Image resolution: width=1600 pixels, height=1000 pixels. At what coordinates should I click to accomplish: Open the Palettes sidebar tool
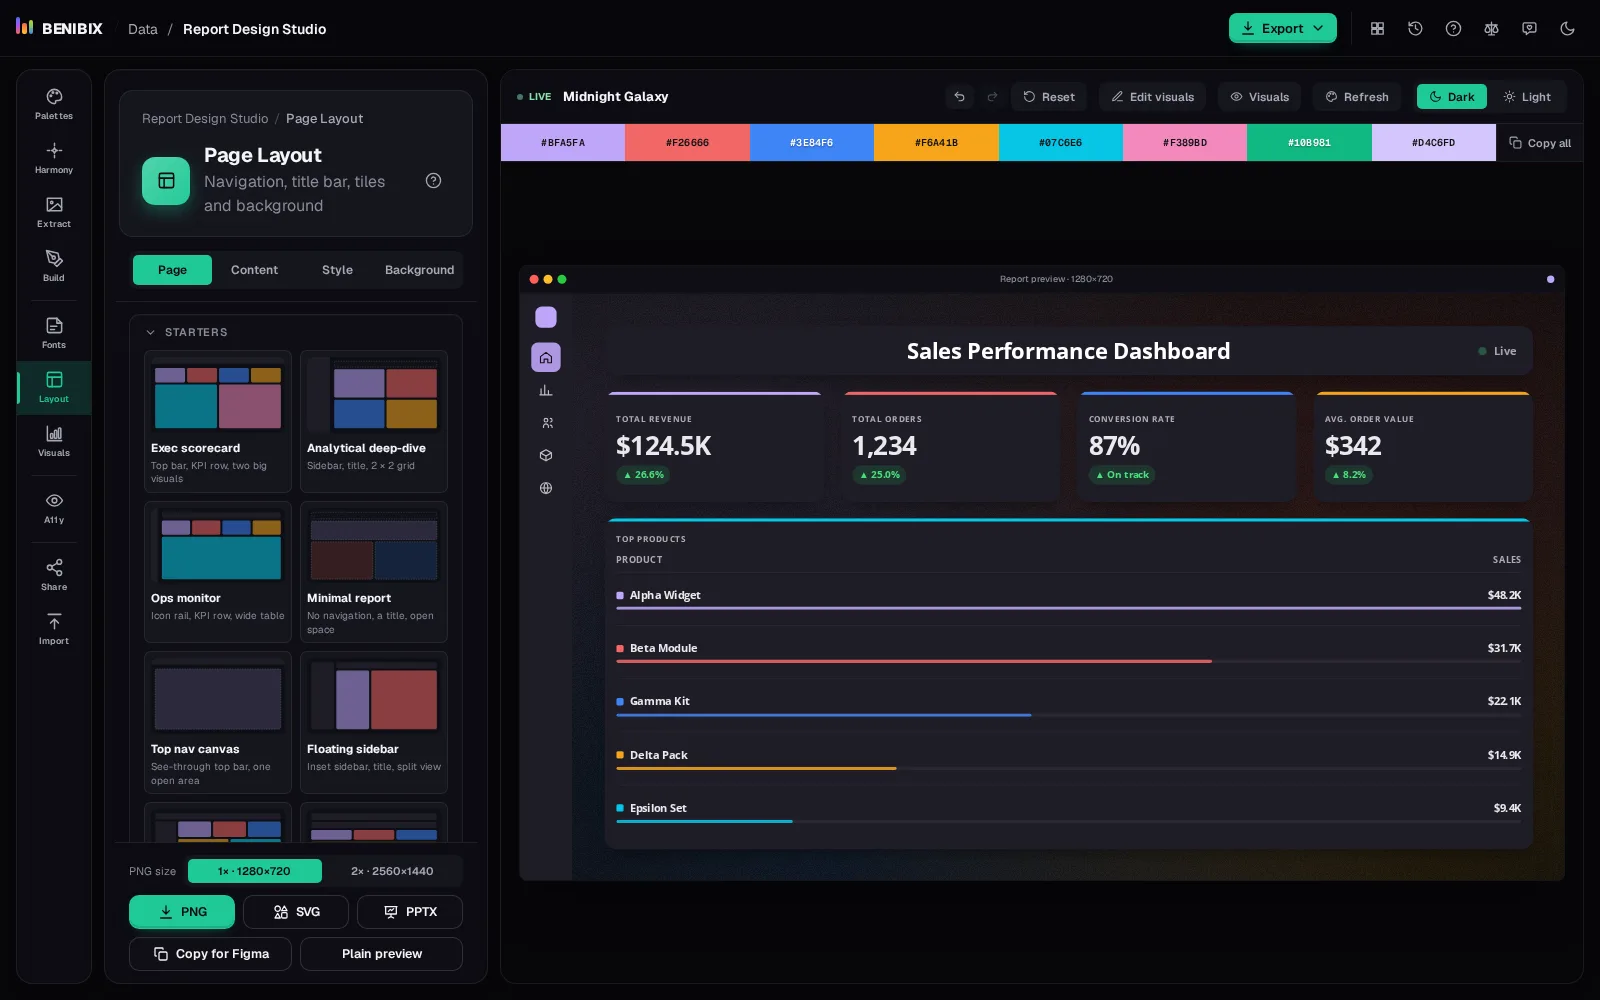point(54,104)
